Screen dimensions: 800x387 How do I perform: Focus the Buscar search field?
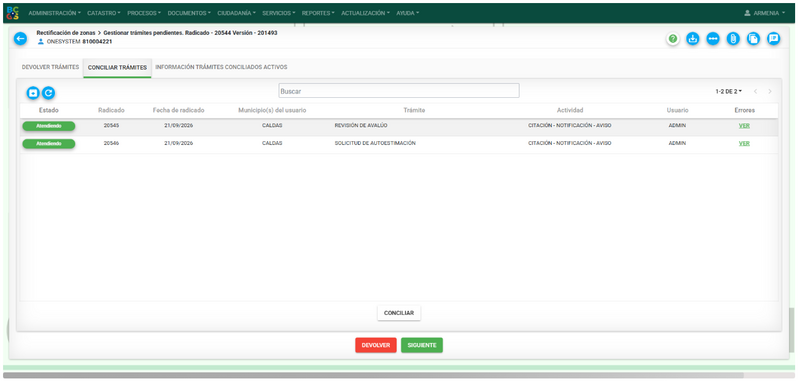coord(399,91)
